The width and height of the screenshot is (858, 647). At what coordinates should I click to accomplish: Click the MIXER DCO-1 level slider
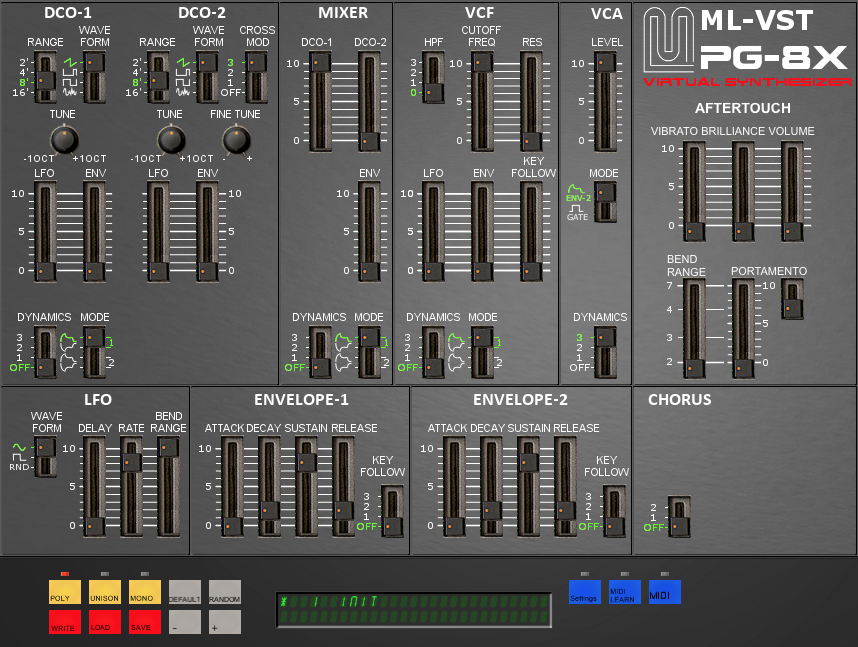coord(320,102)
